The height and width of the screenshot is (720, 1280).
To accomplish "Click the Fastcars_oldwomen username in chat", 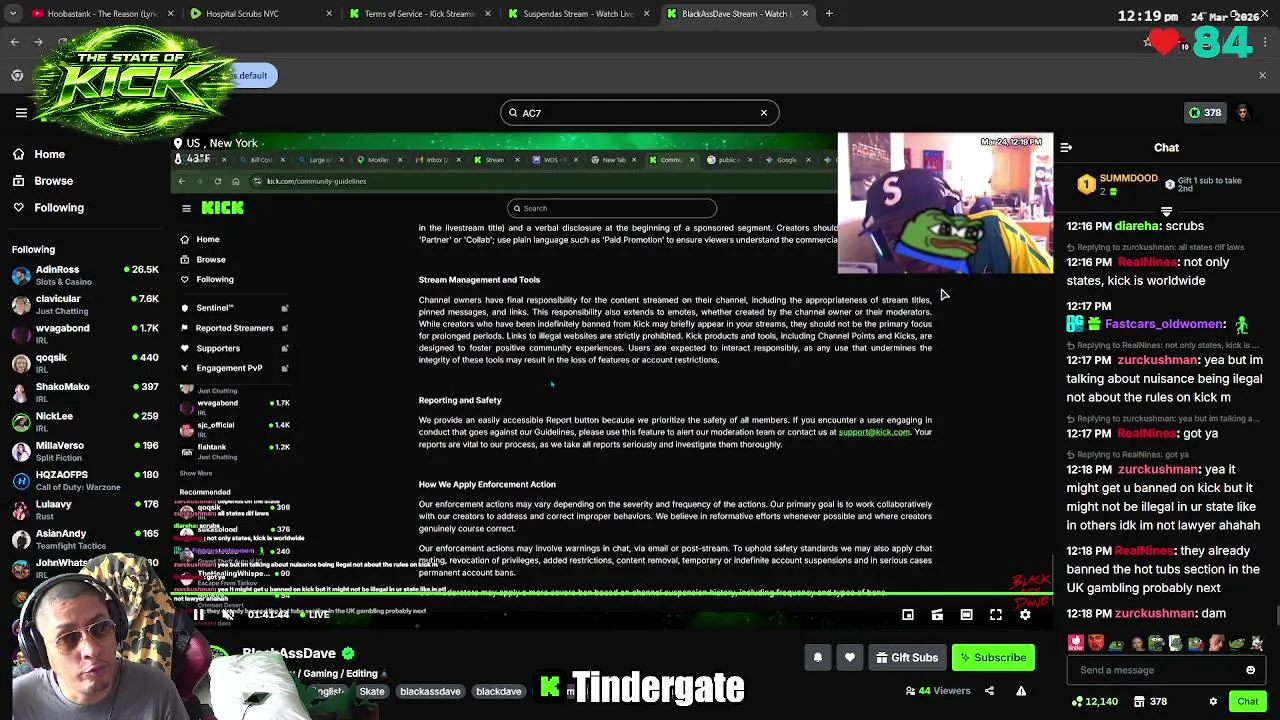I will 1164,324.
